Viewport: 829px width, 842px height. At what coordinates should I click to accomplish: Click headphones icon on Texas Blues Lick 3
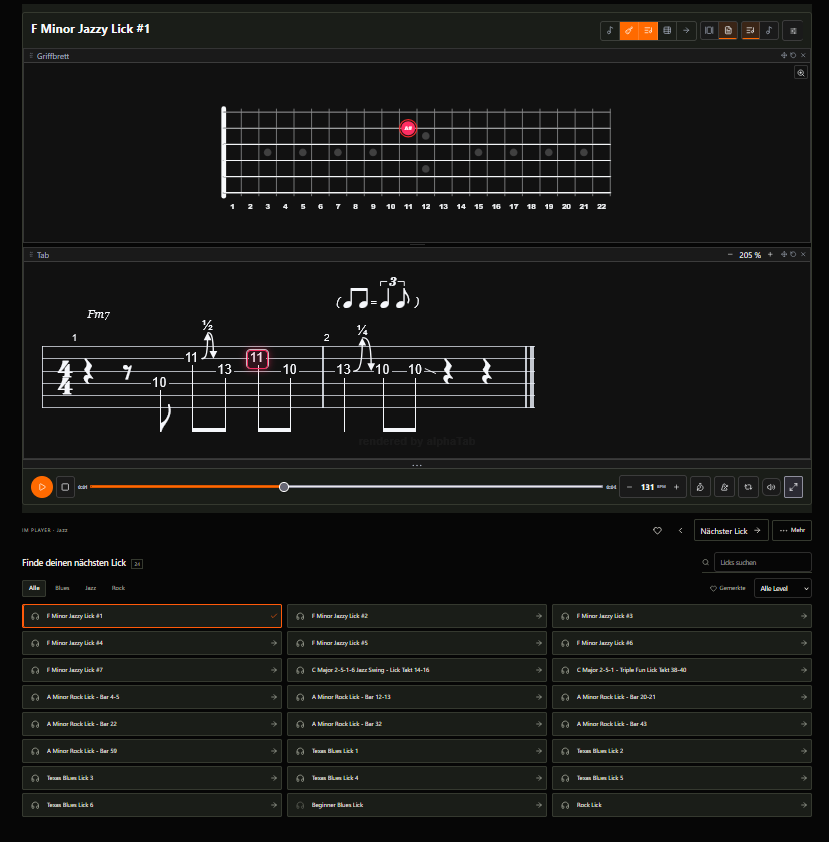coord(35,778)
